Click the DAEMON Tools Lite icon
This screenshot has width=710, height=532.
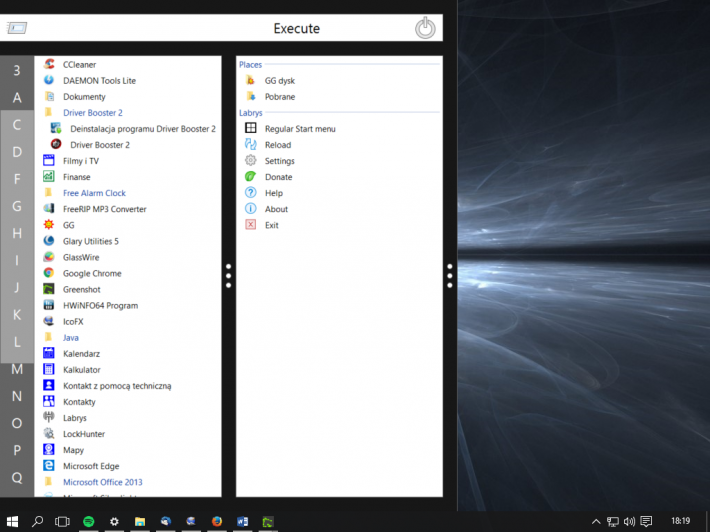coord(49,80)
